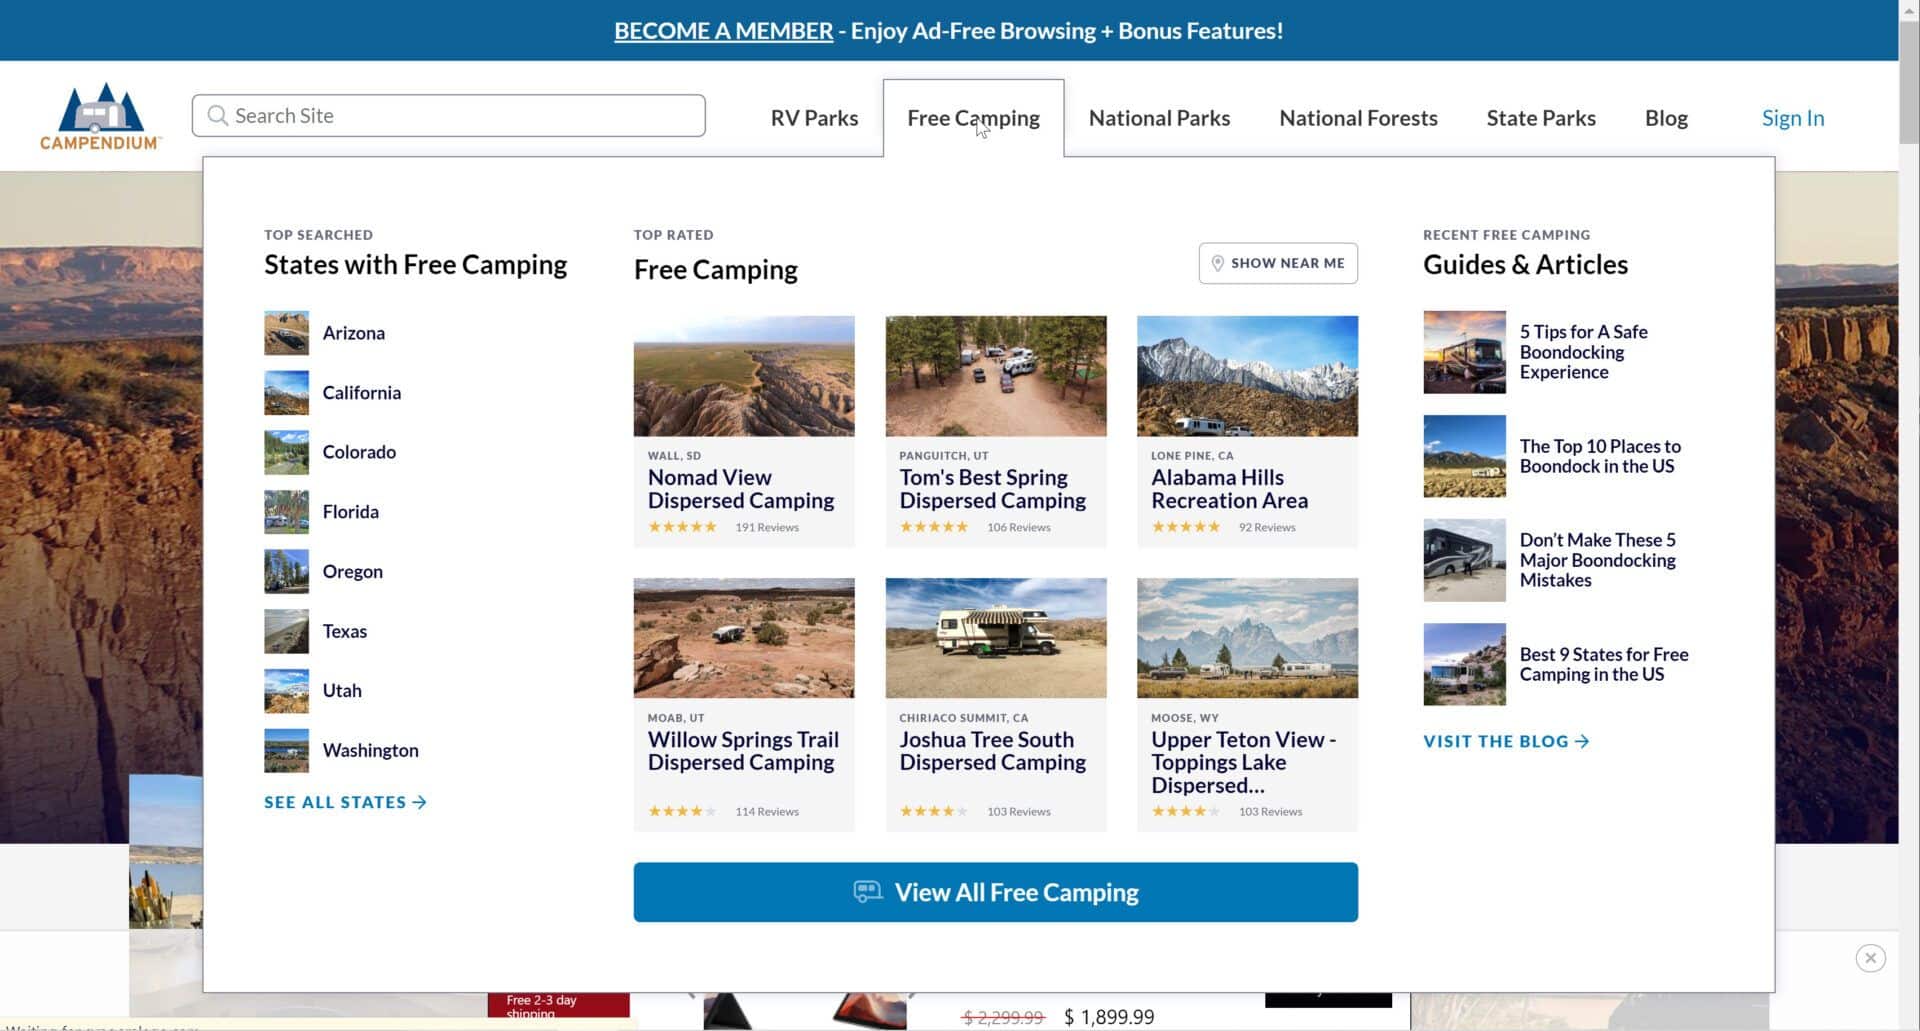This screenshot has height=1031, width=1920.
Task: Open the National Parks menu
Action: [x=1159, y=118]
